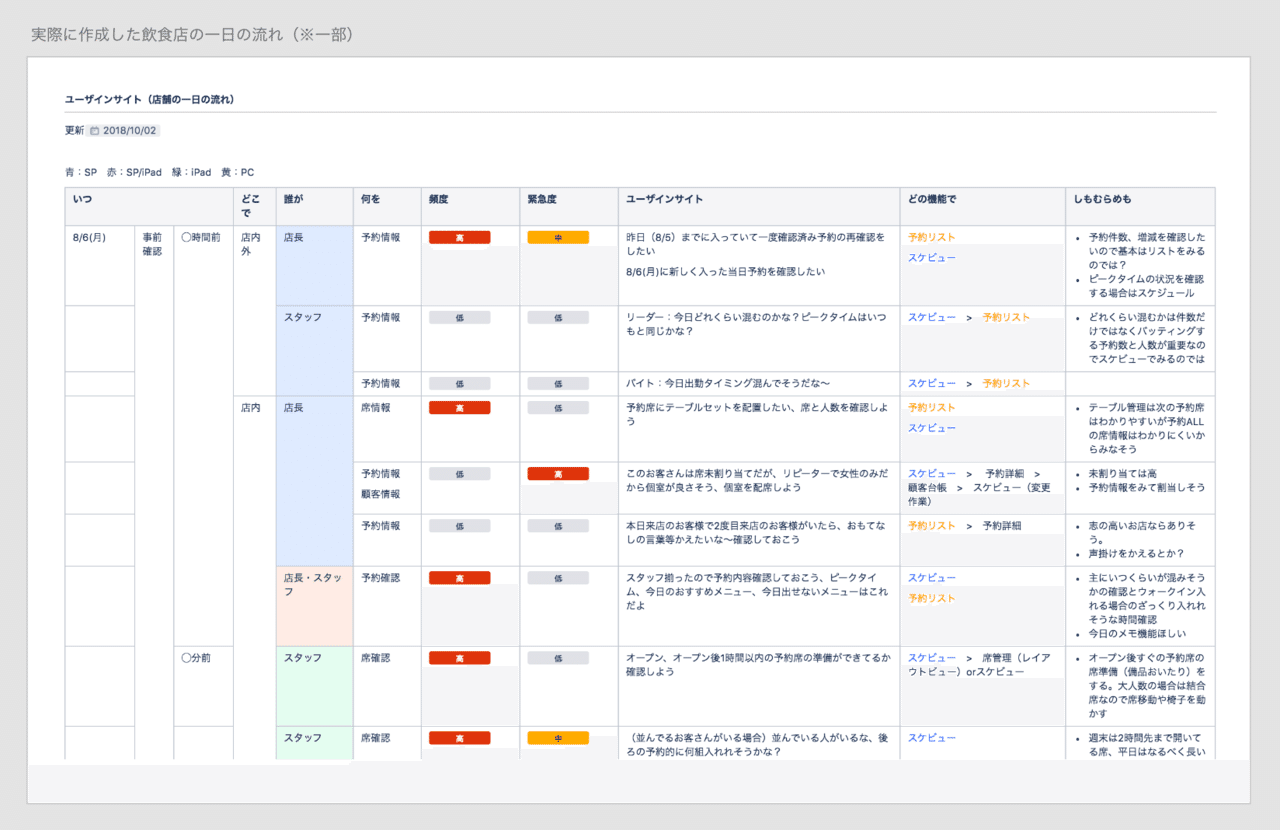Open 予約リスト link in 本日来店のお客様 row

click(x=932, y=526)
